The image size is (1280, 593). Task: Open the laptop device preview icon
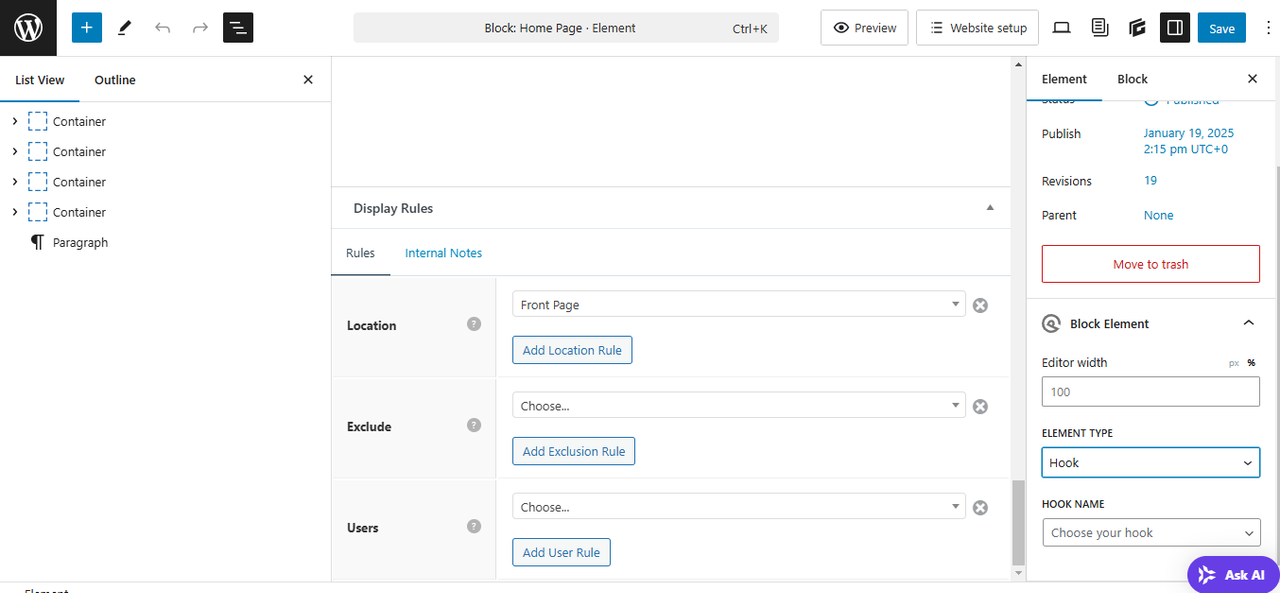pyautogui.click(x=1062, y=28)
